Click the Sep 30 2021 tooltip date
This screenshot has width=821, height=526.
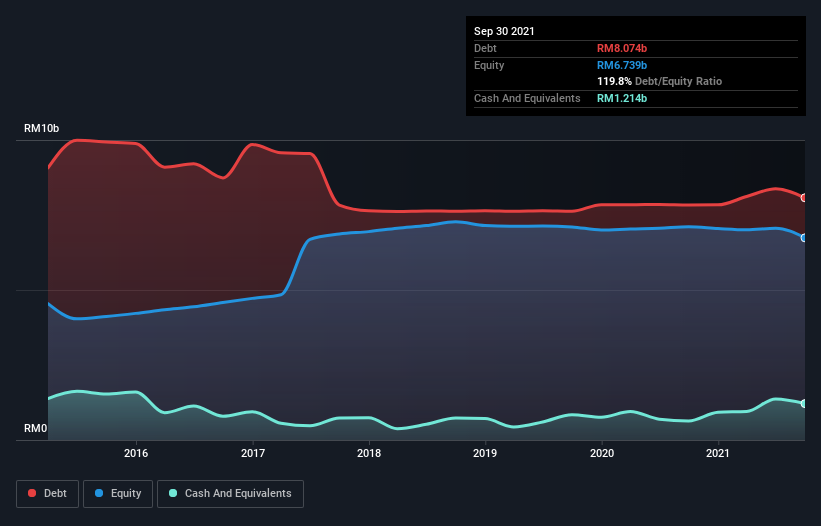click(504, 31)
